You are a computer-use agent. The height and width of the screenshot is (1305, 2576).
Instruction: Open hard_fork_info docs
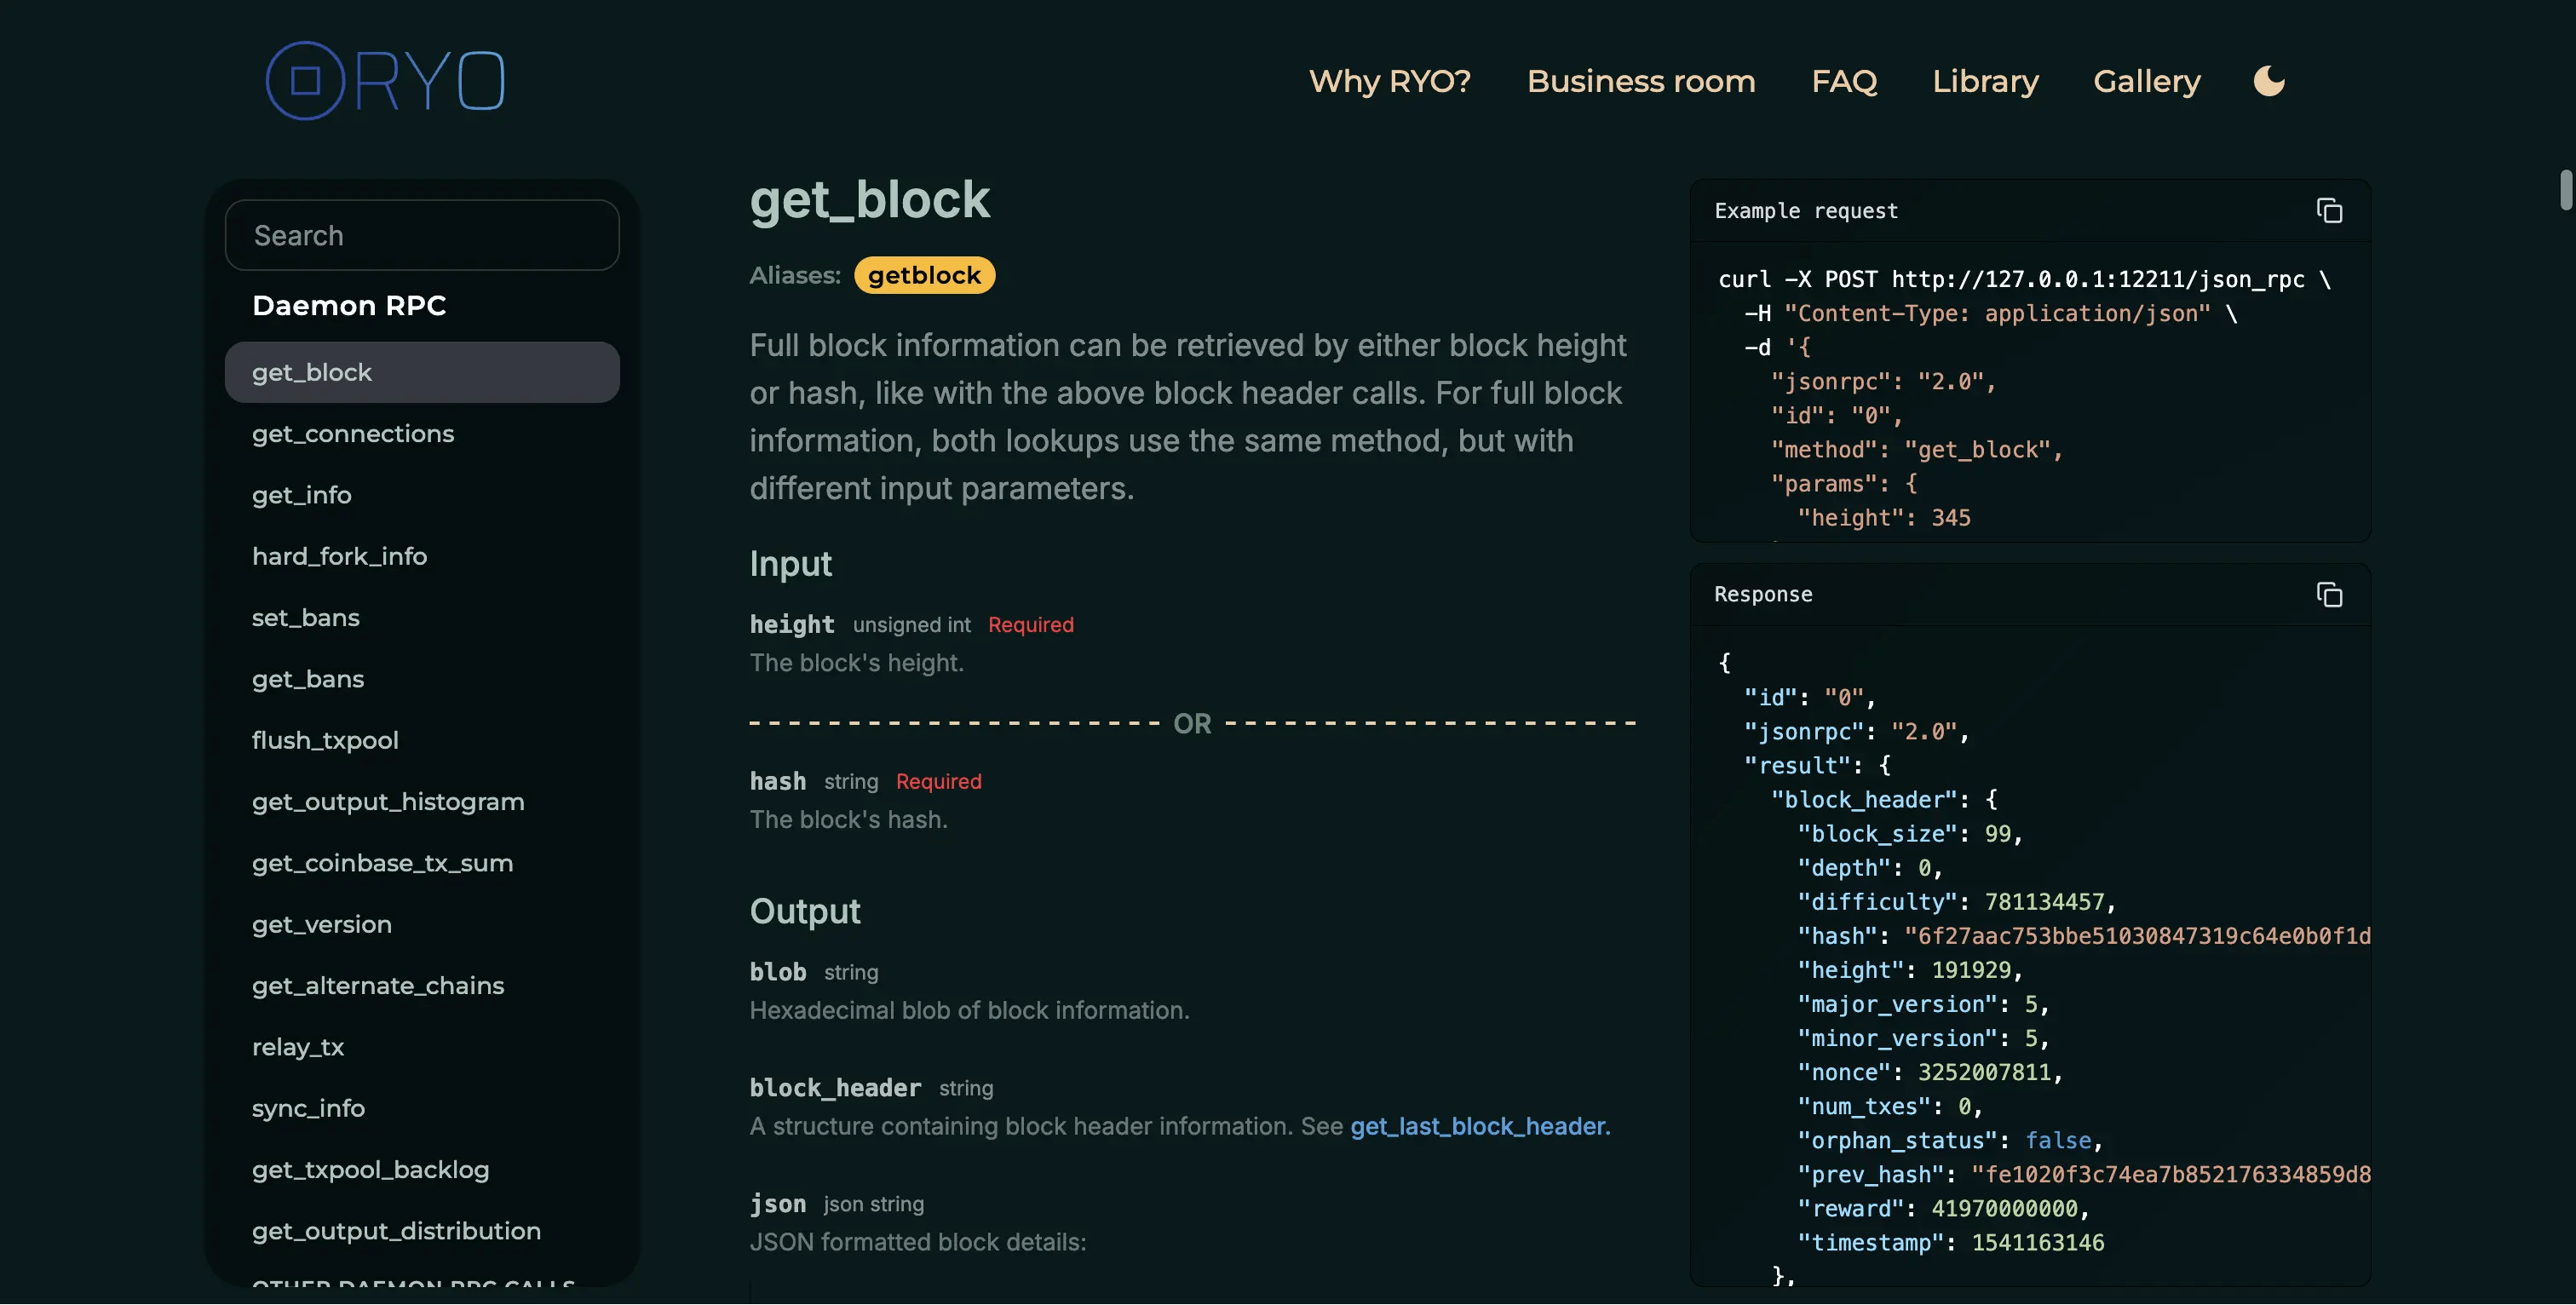tap(339, 556)
